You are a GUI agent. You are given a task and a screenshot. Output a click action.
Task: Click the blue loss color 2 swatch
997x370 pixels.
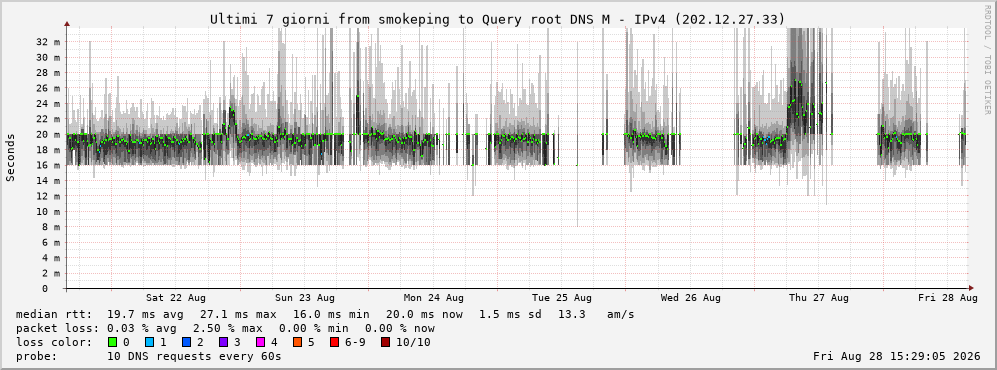(x=187, y=342)
